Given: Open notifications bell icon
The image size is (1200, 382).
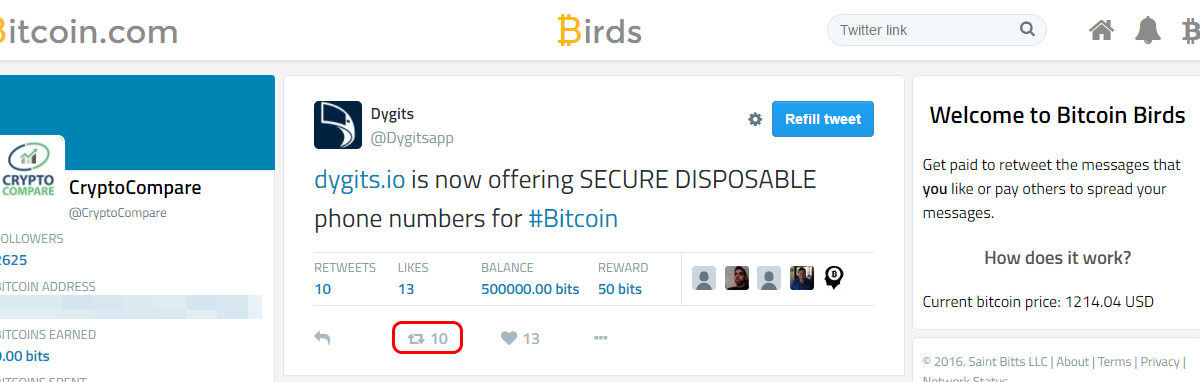Looking at the screenshot, I should click(1147, 30).
